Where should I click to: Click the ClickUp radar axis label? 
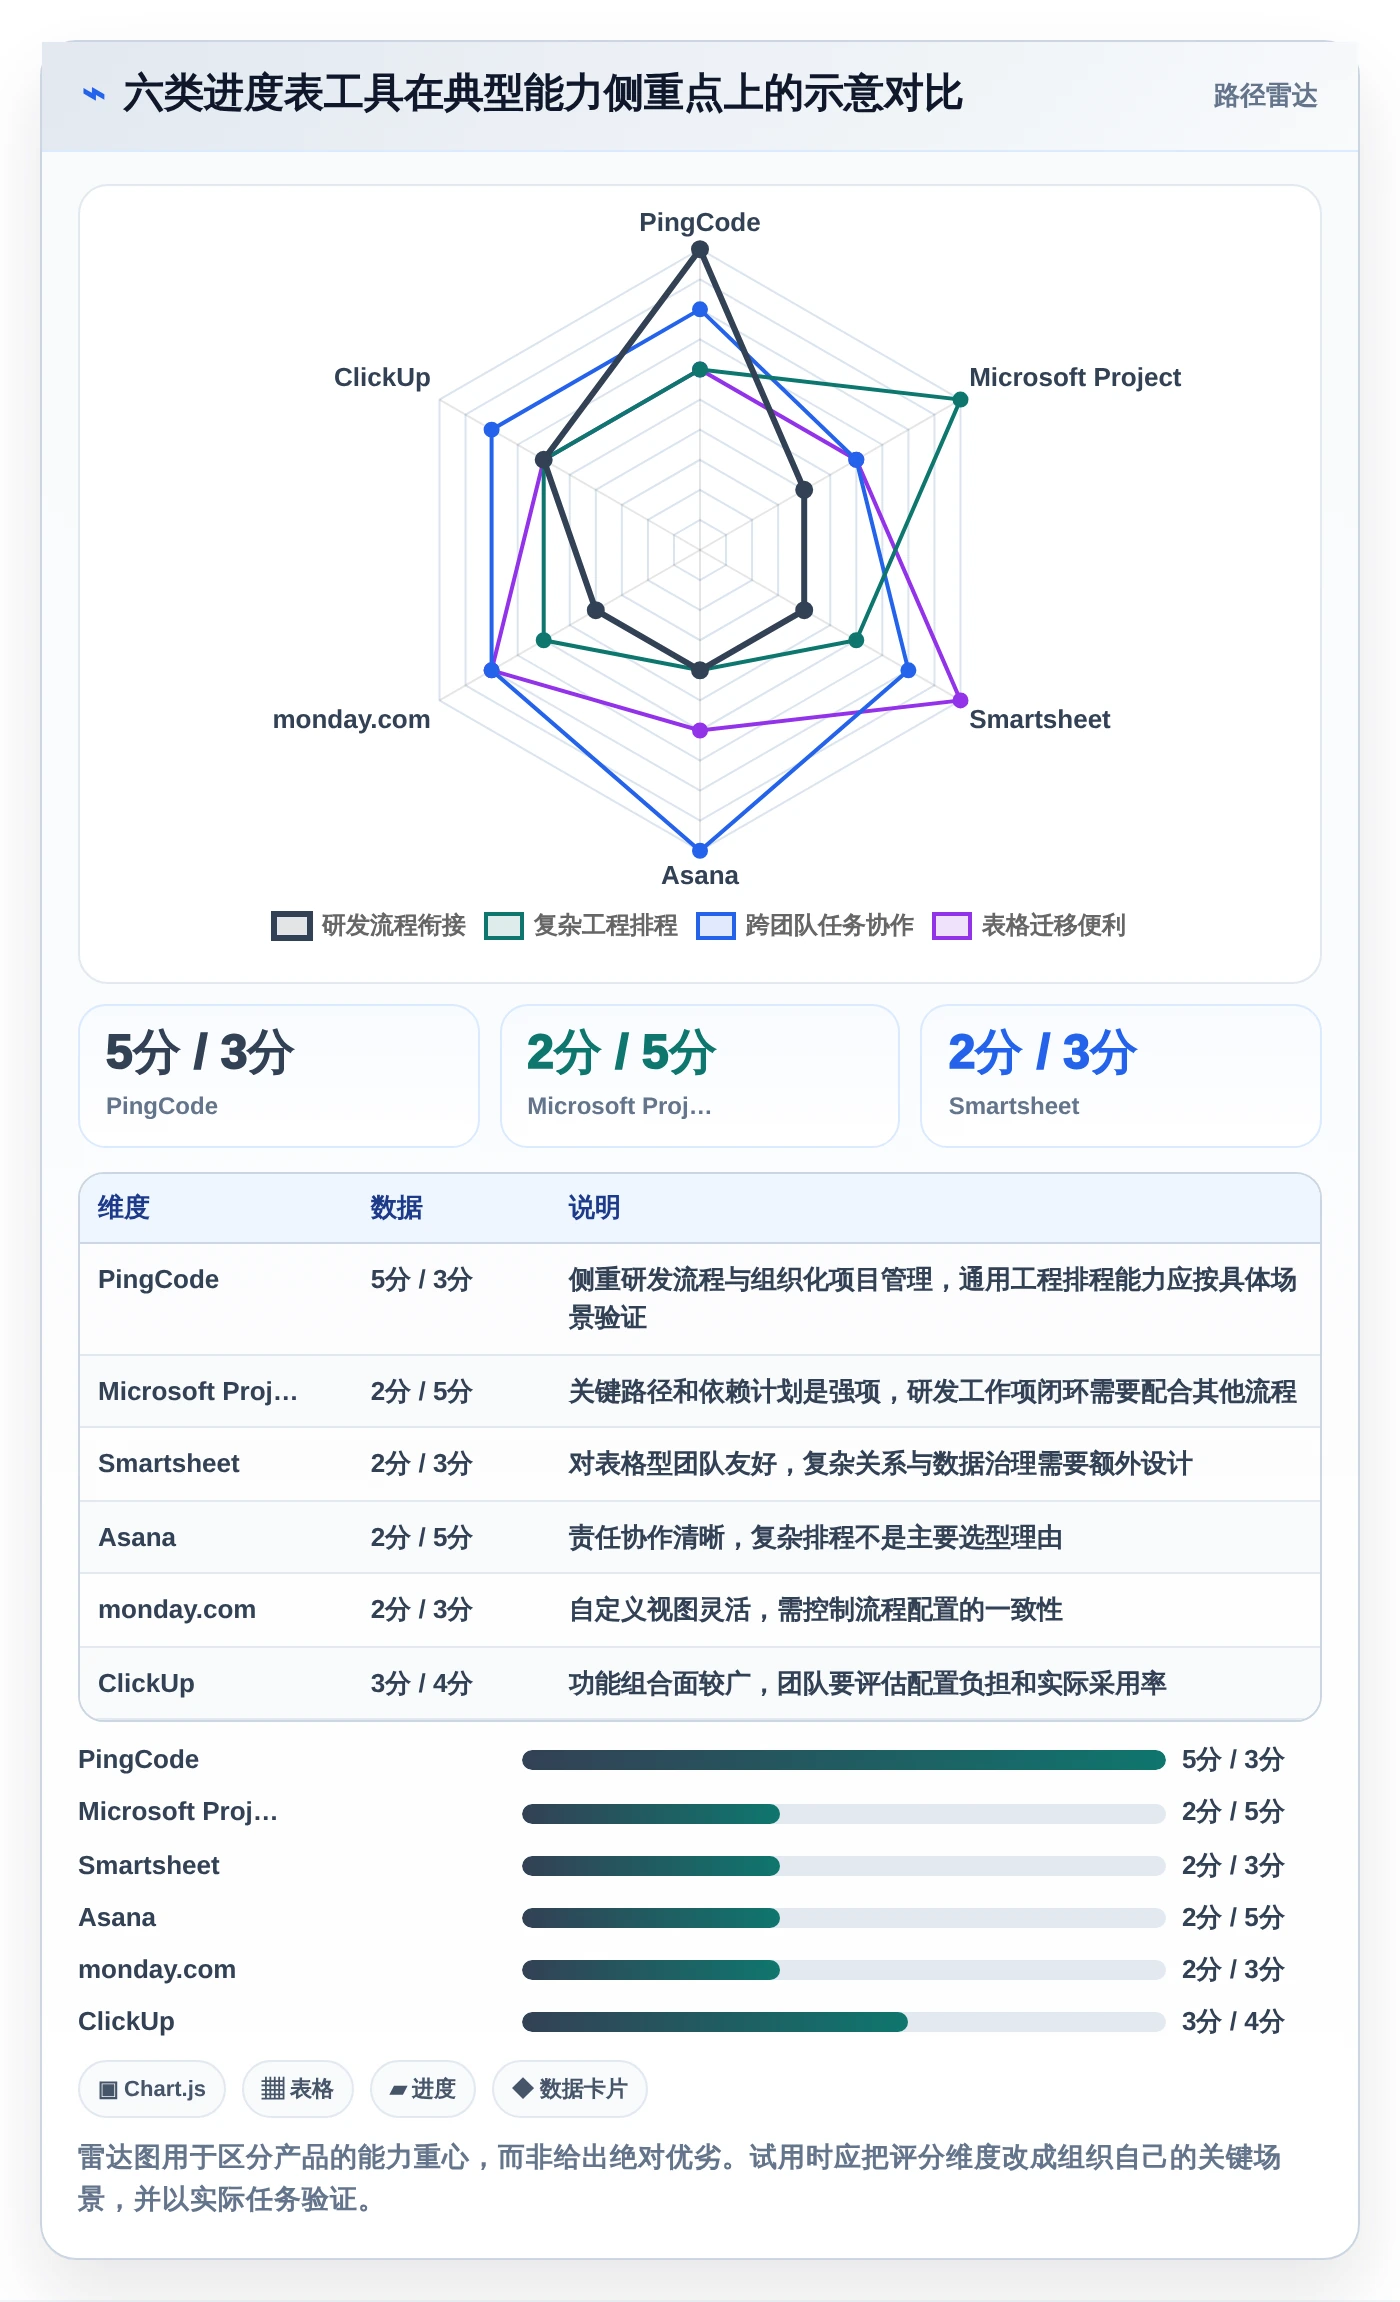point(382,377)
